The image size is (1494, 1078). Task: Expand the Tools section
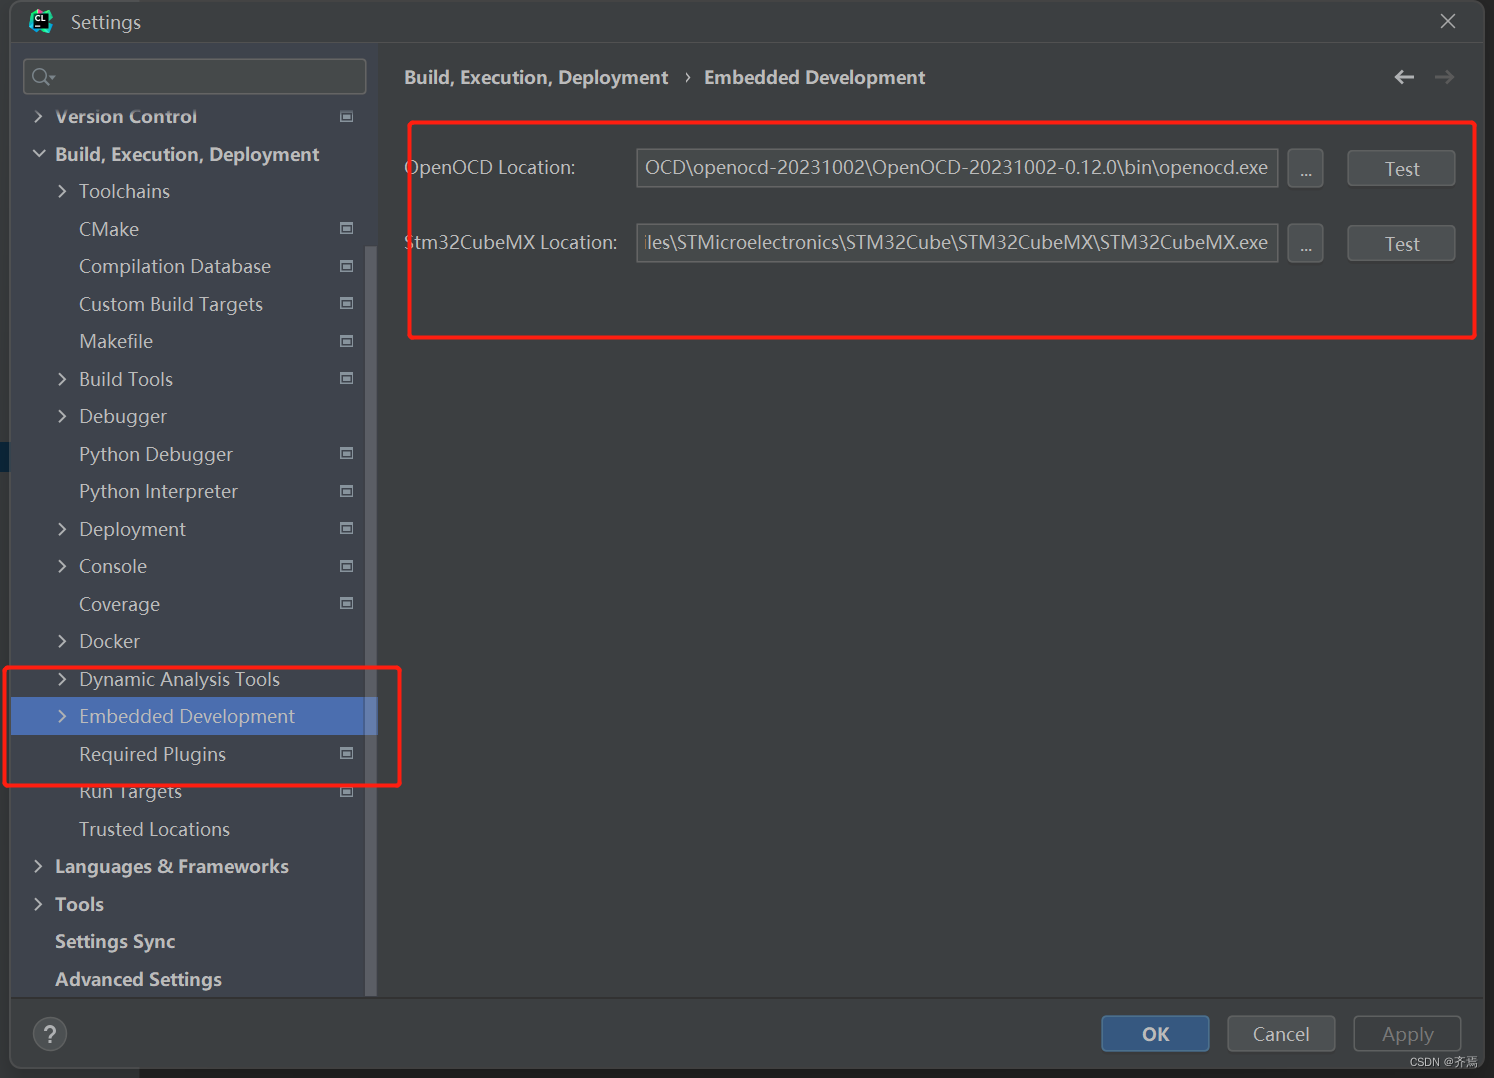(38, 904)
